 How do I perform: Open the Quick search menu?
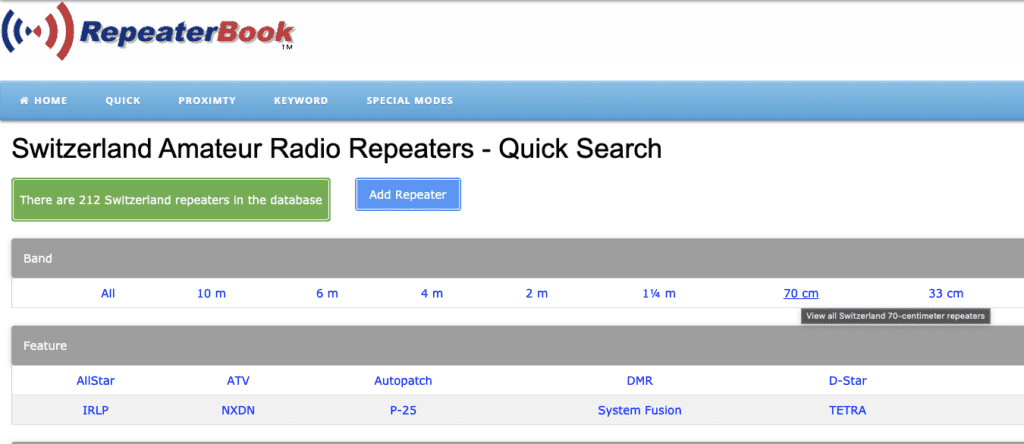123,101
